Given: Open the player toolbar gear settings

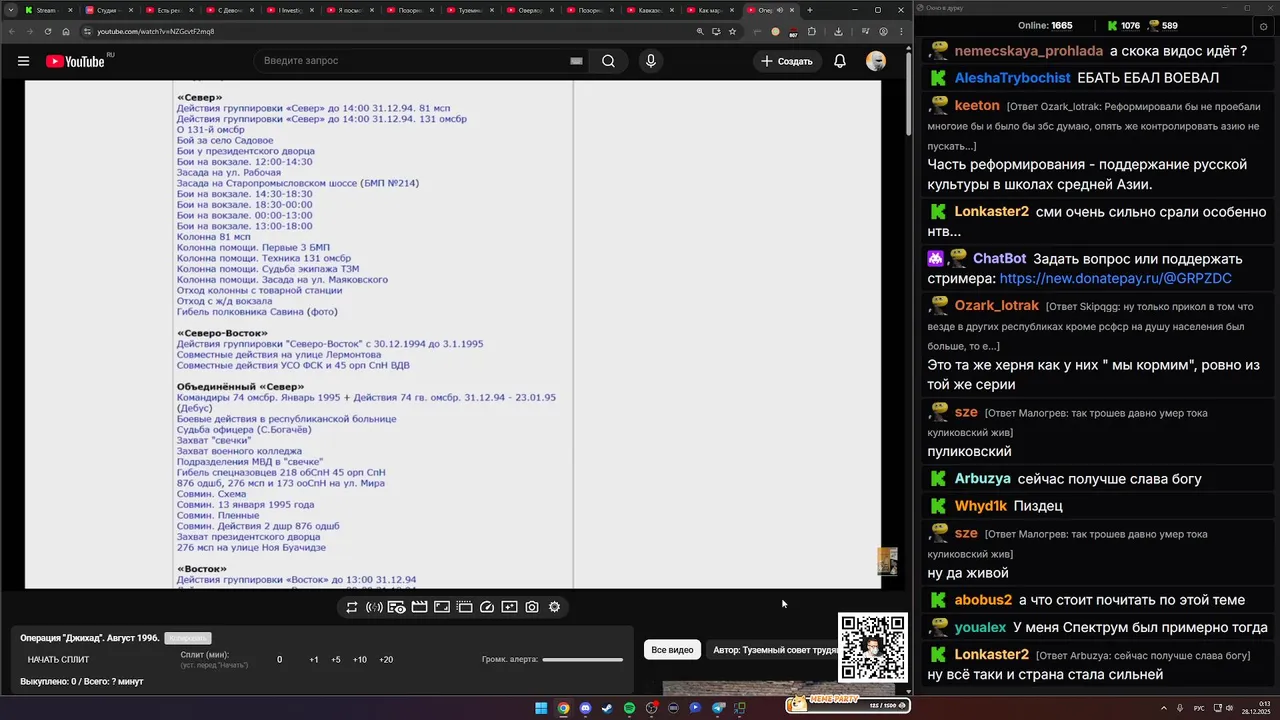Looking at the screenshot, I should pyautogui.click(x=554, y=607).
